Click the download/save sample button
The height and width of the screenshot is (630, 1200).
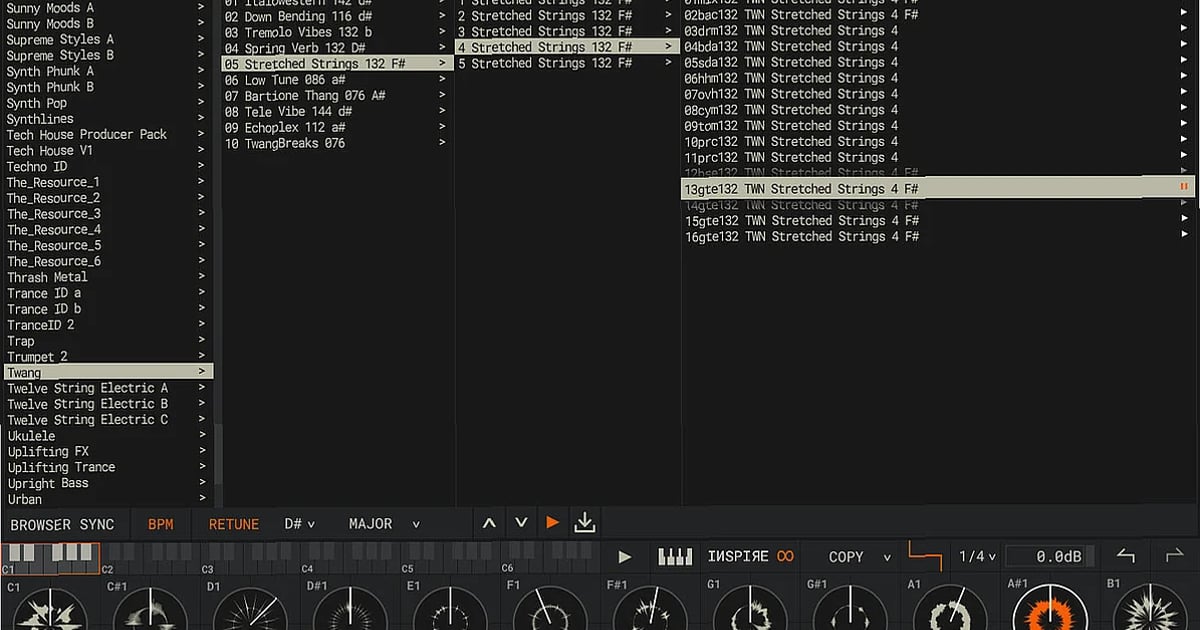585,522
